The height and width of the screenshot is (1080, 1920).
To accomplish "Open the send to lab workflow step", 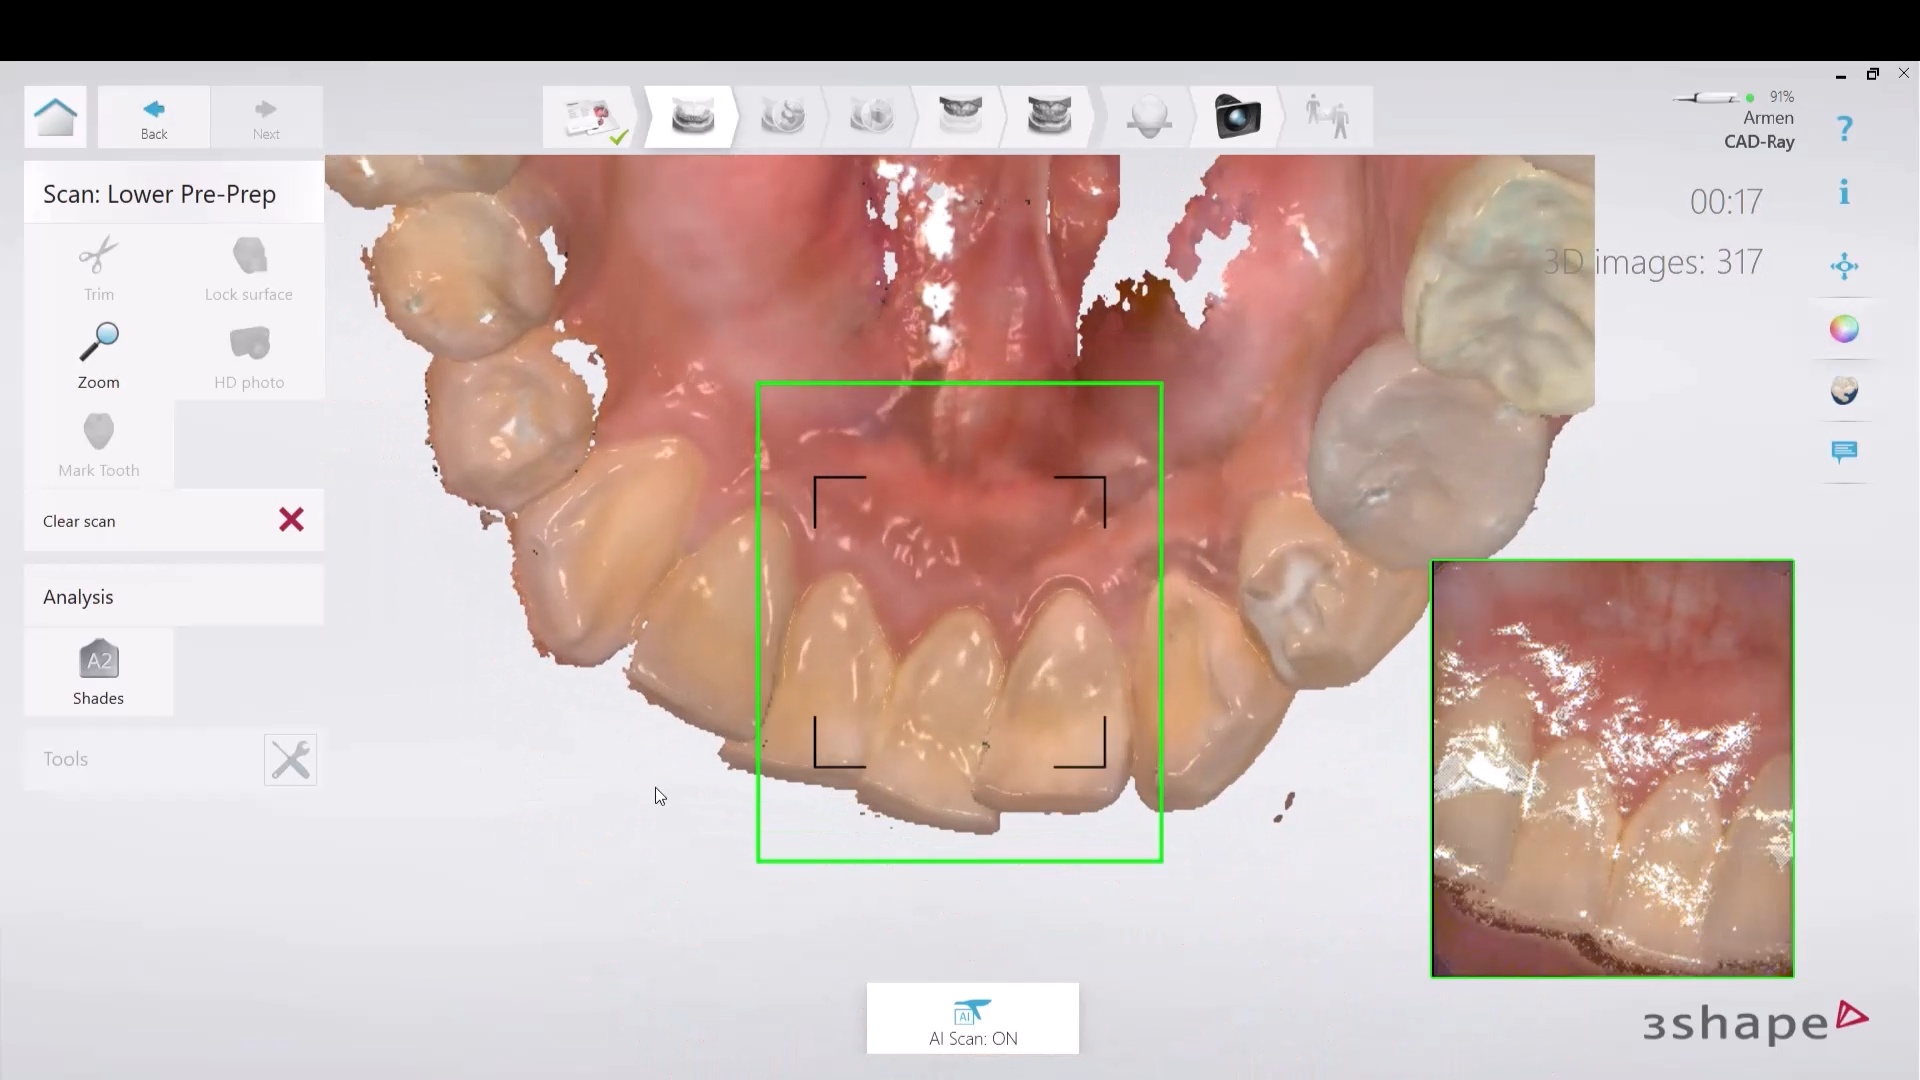I will [1327, 118].
